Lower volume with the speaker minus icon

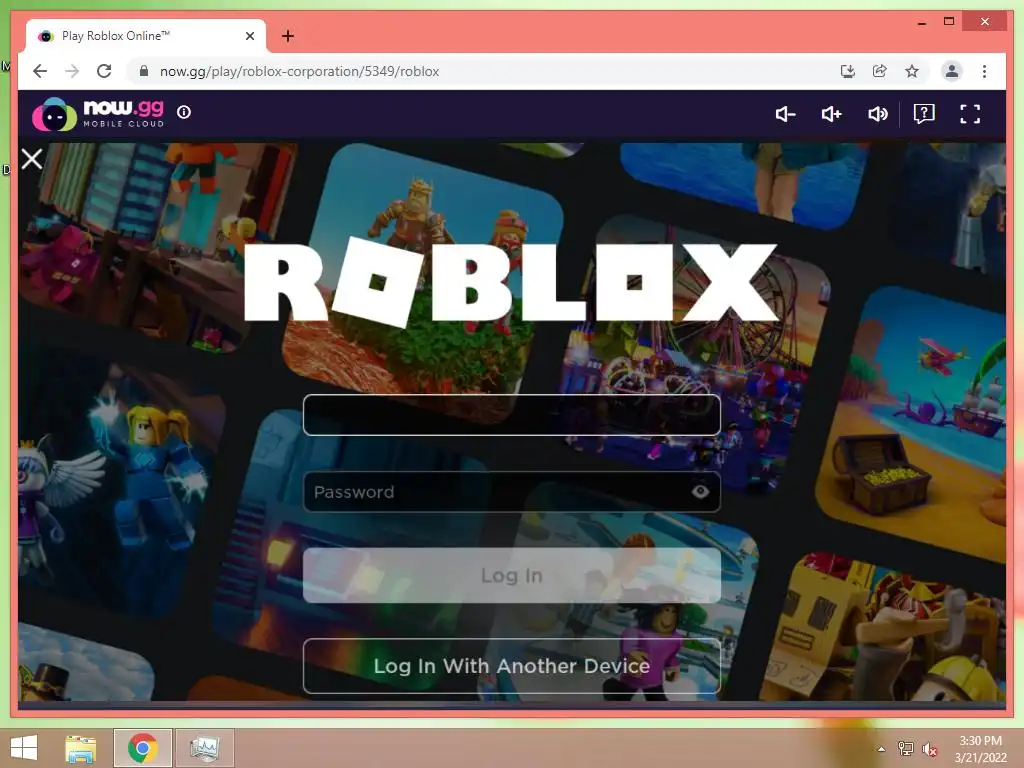tap(785, 114)
